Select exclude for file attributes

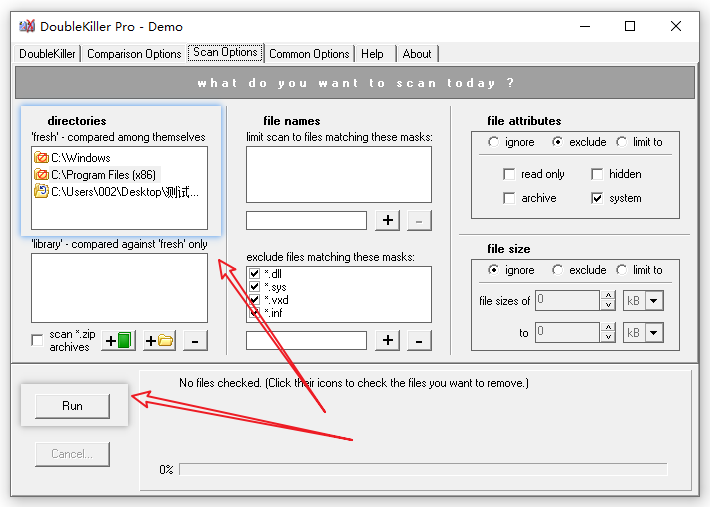[x=558, y=142]
